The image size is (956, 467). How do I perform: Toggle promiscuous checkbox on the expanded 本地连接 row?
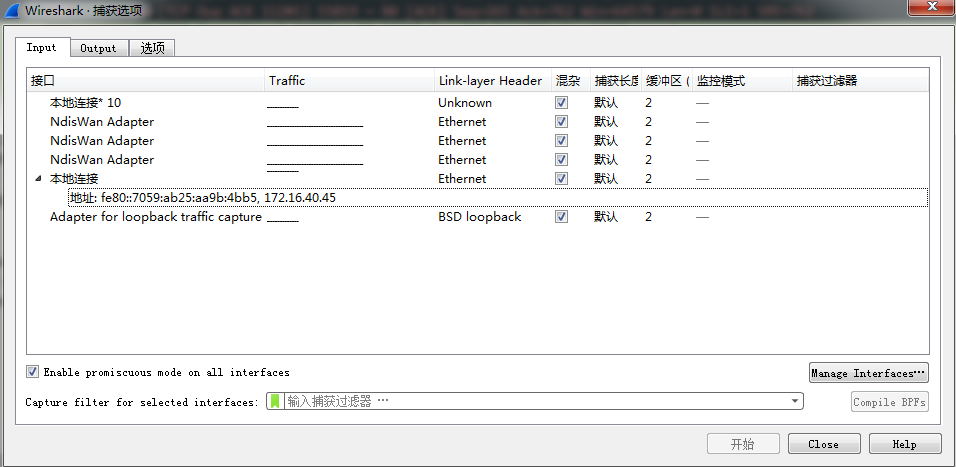(561, 179)
